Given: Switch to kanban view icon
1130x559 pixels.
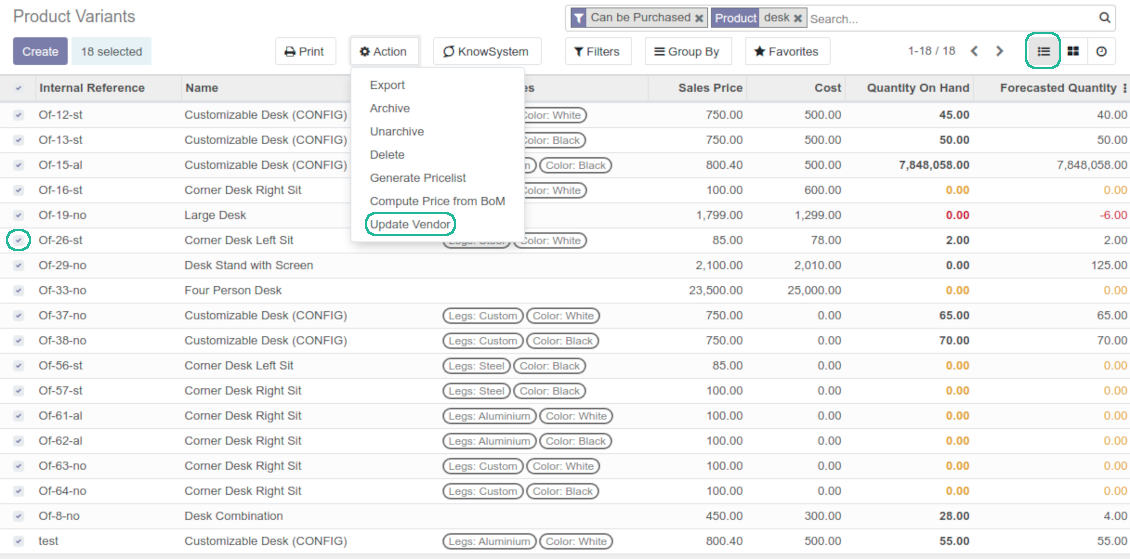Looking at the screenshot, I should point(1073,51).
